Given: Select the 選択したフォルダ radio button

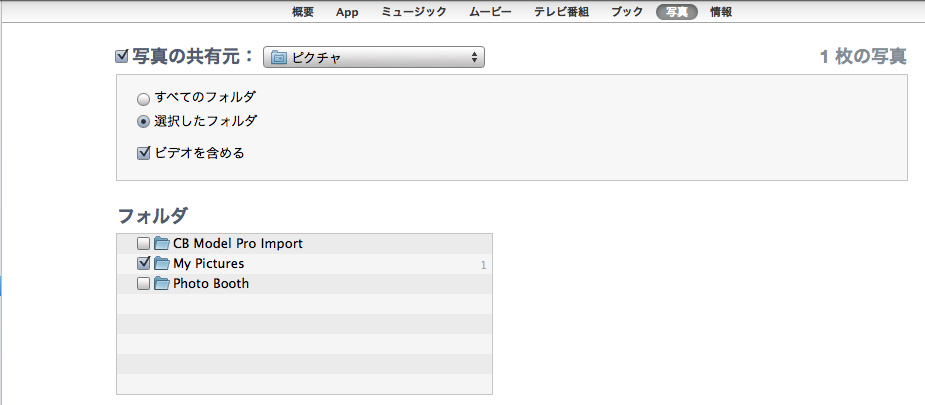Looking at the screenshot, I should [143, 121].
